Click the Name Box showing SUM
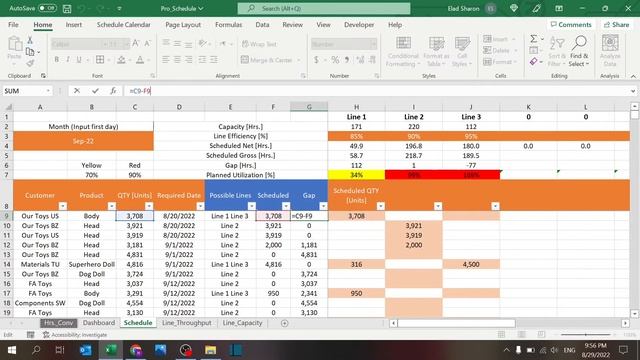Image resolution: width=640 pixels, height=360 pixels. (x=24, y=91)
